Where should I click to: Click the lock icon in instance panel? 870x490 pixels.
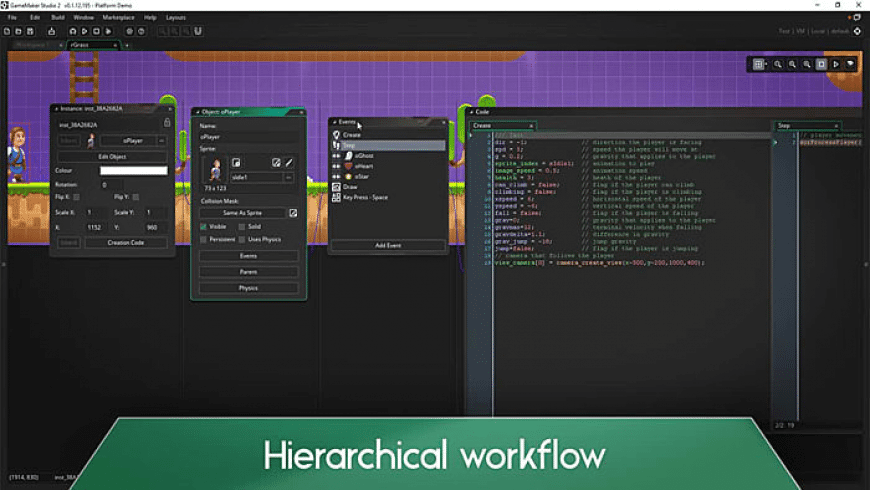167,123
